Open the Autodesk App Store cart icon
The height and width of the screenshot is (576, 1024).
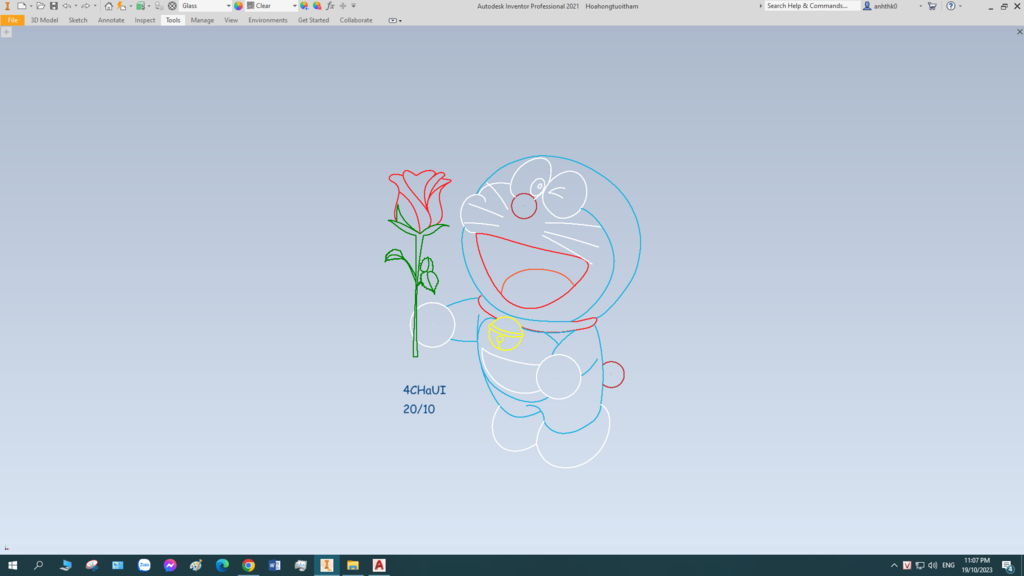932,6
